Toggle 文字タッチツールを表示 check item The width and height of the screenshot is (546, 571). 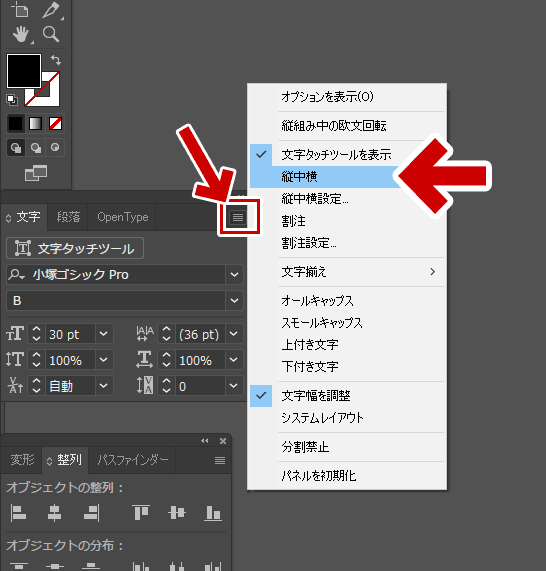347,155
